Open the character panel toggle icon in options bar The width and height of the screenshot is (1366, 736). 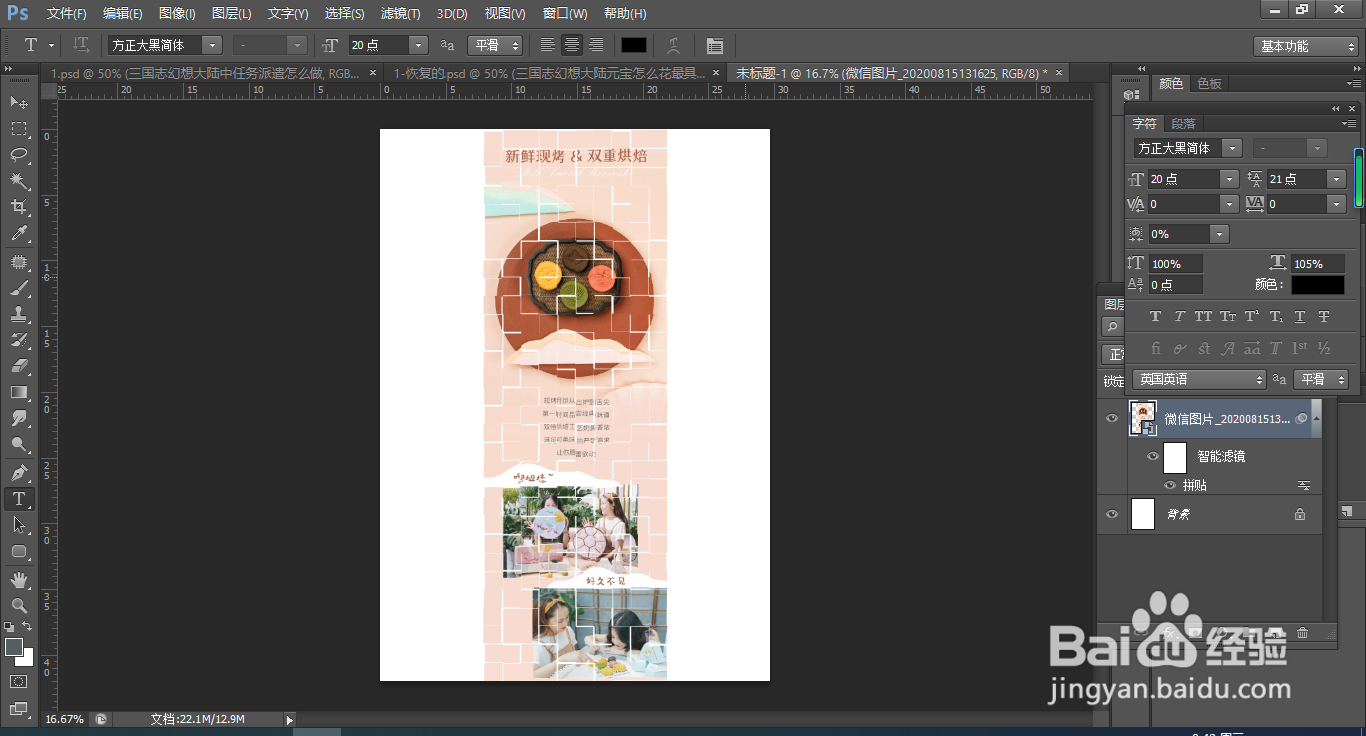click(x=714, y=45)
